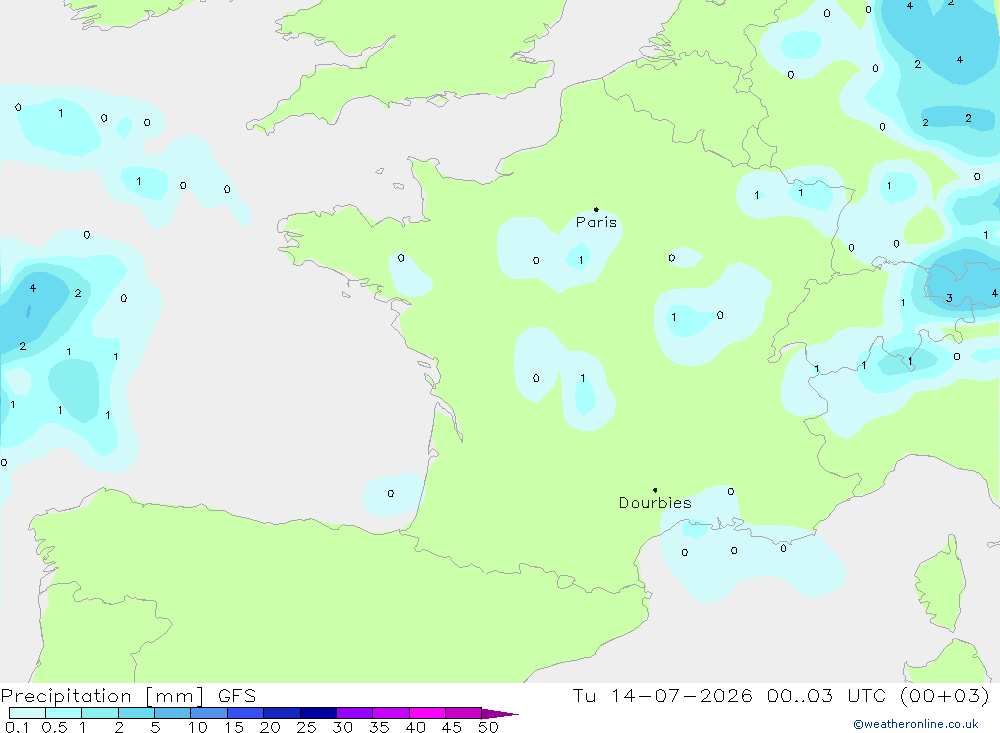Image resolution: width=1000 pixels, height=733 pixels.
Task: Select the purple 30-35 legend swatch
Action: point(355,713)
